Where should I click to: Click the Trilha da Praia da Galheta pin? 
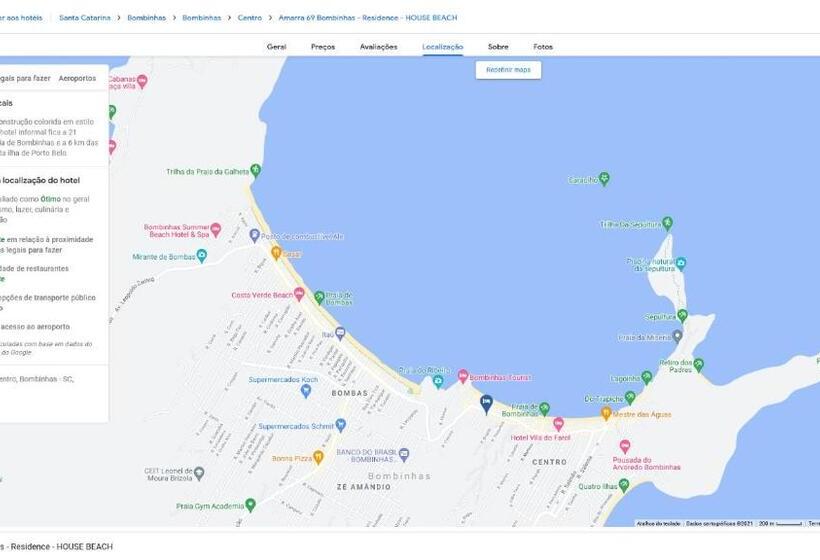pyautogui.click(x=255, y=170)
